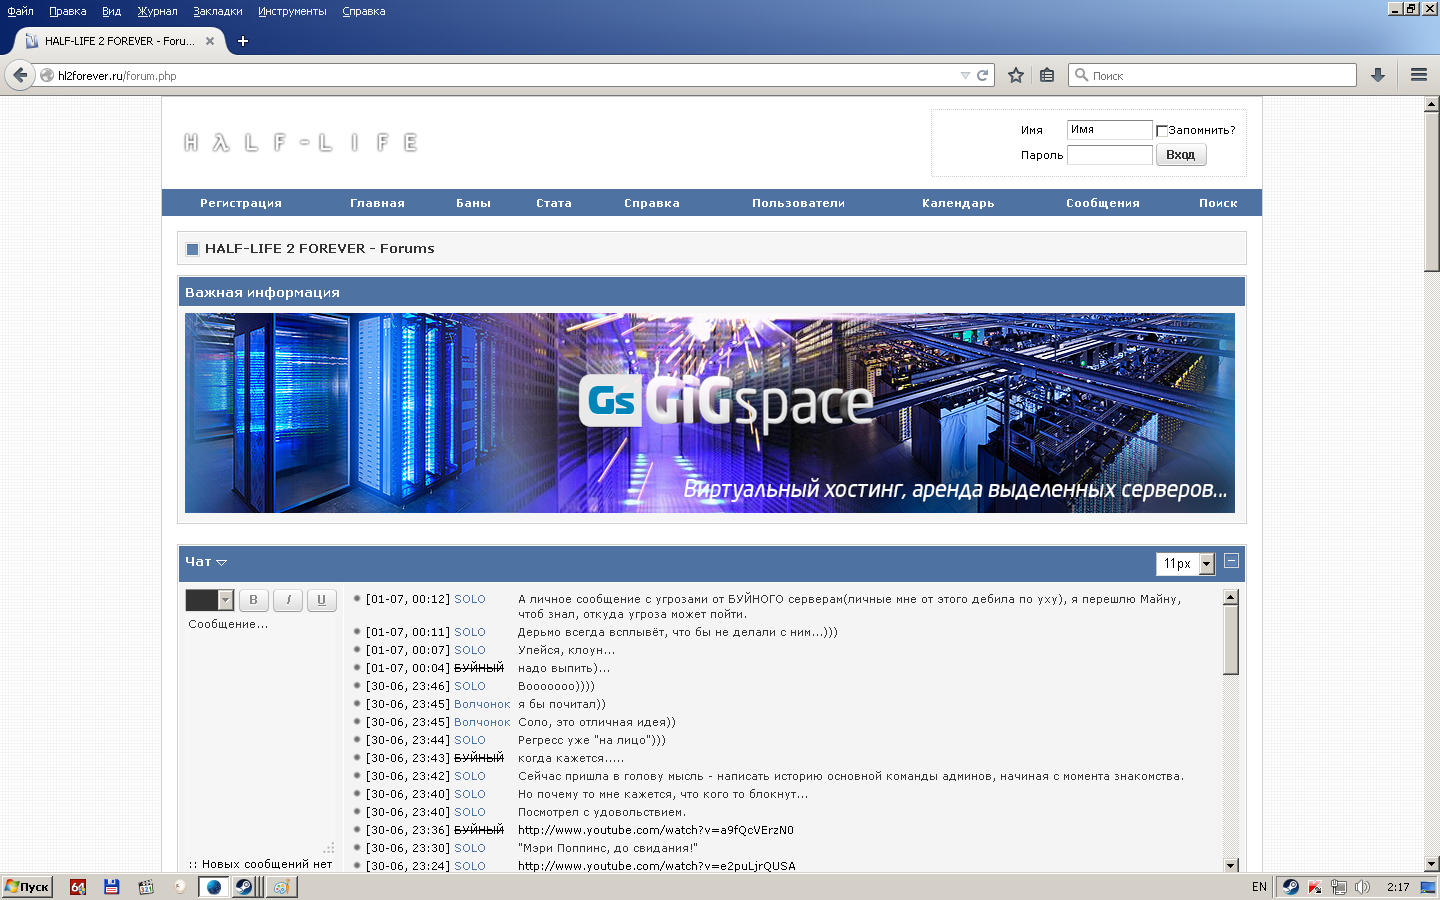
Task: Apply underline formatting in chat
Action: 321,600
